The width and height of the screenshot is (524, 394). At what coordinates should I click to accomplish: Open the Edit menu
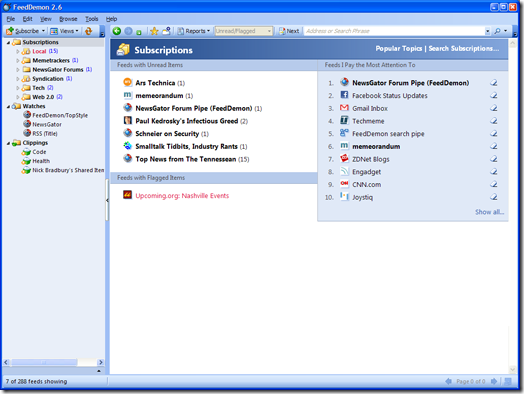pos(27,19)
